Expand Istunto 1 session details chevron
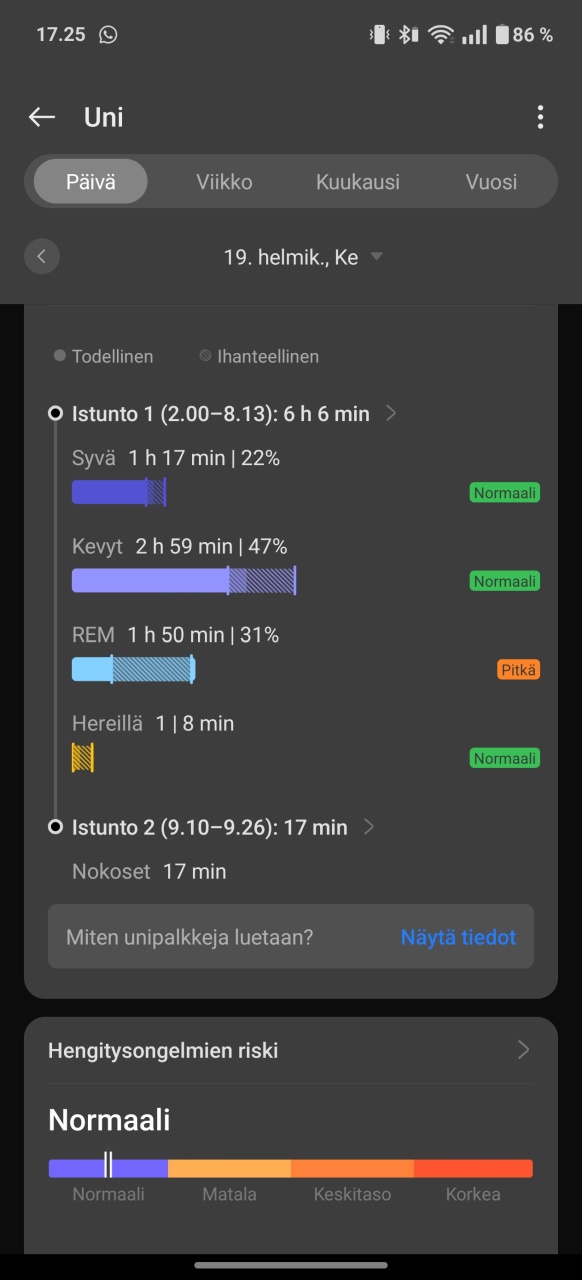 point(391,413)
